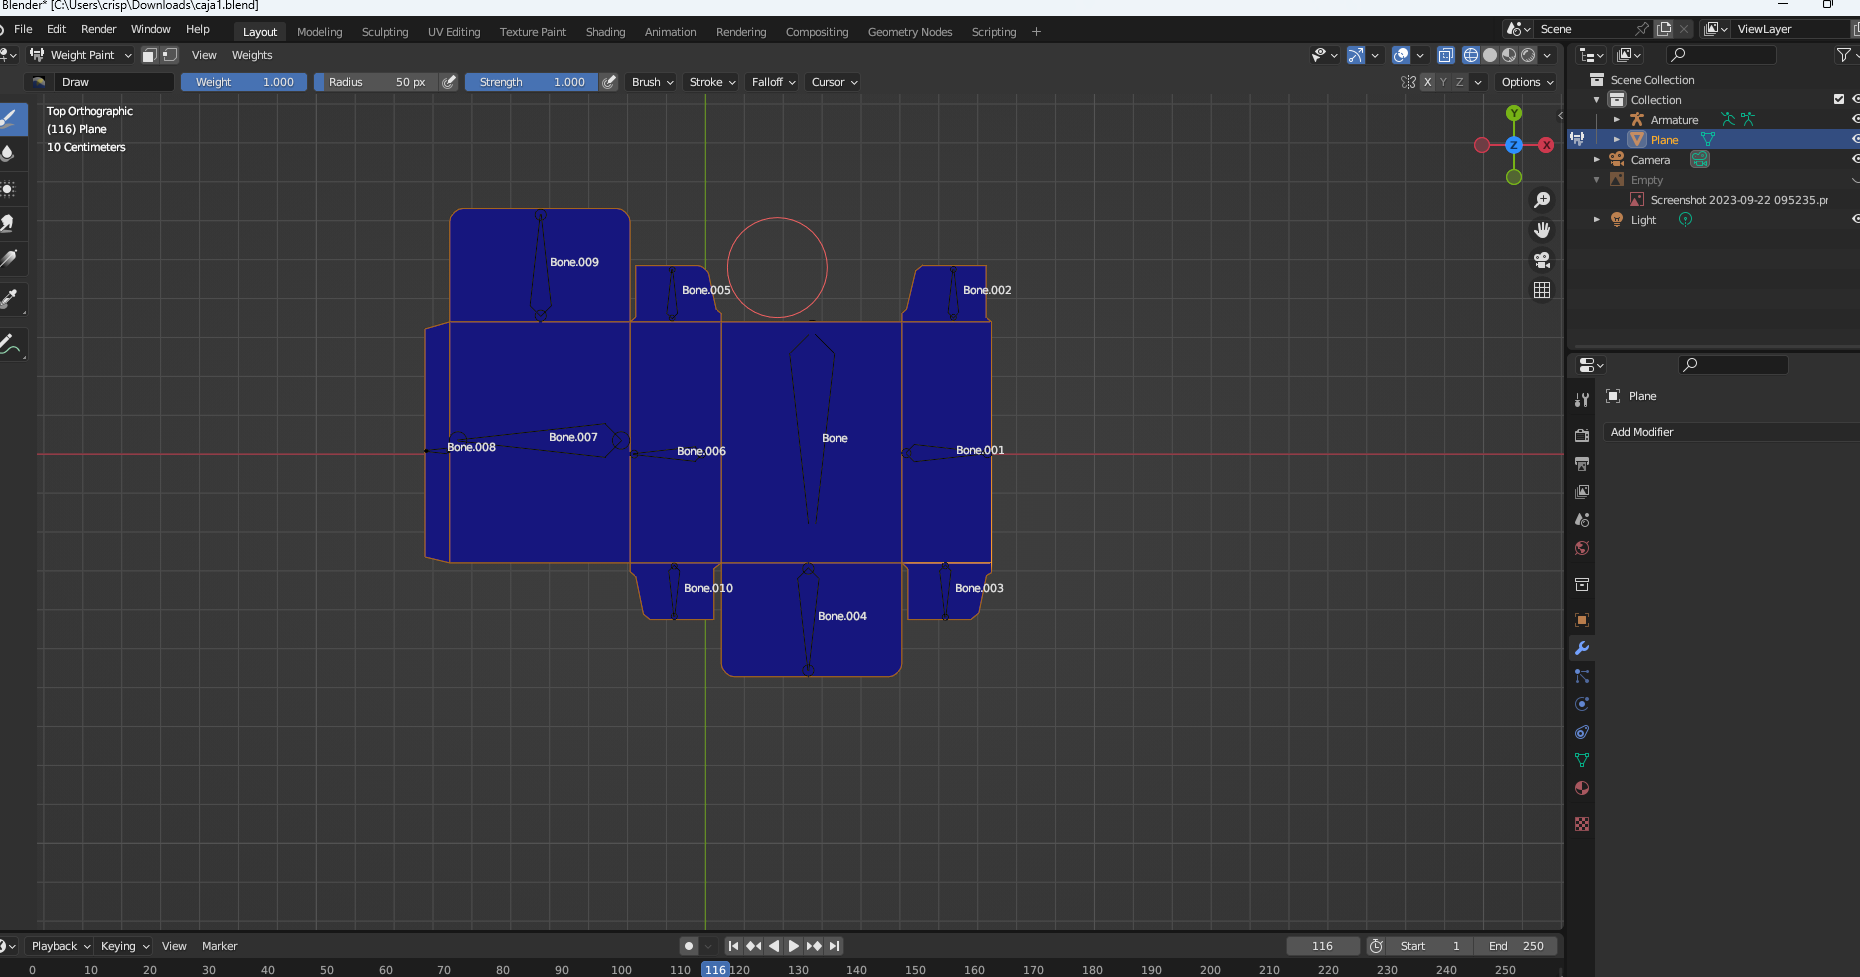Switch orthographic/perspective with grid icon
The width and height of the screenshot is (1860, 977).
tap(1542, 290)
